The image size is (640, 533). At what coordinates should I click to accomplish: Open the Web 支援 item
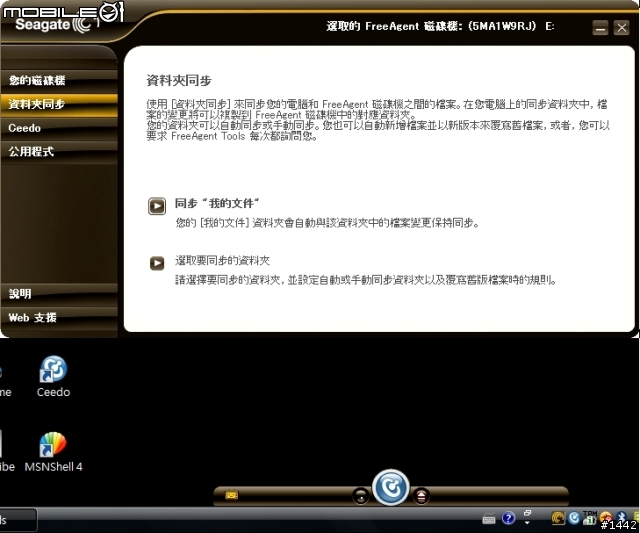(59, 318)
